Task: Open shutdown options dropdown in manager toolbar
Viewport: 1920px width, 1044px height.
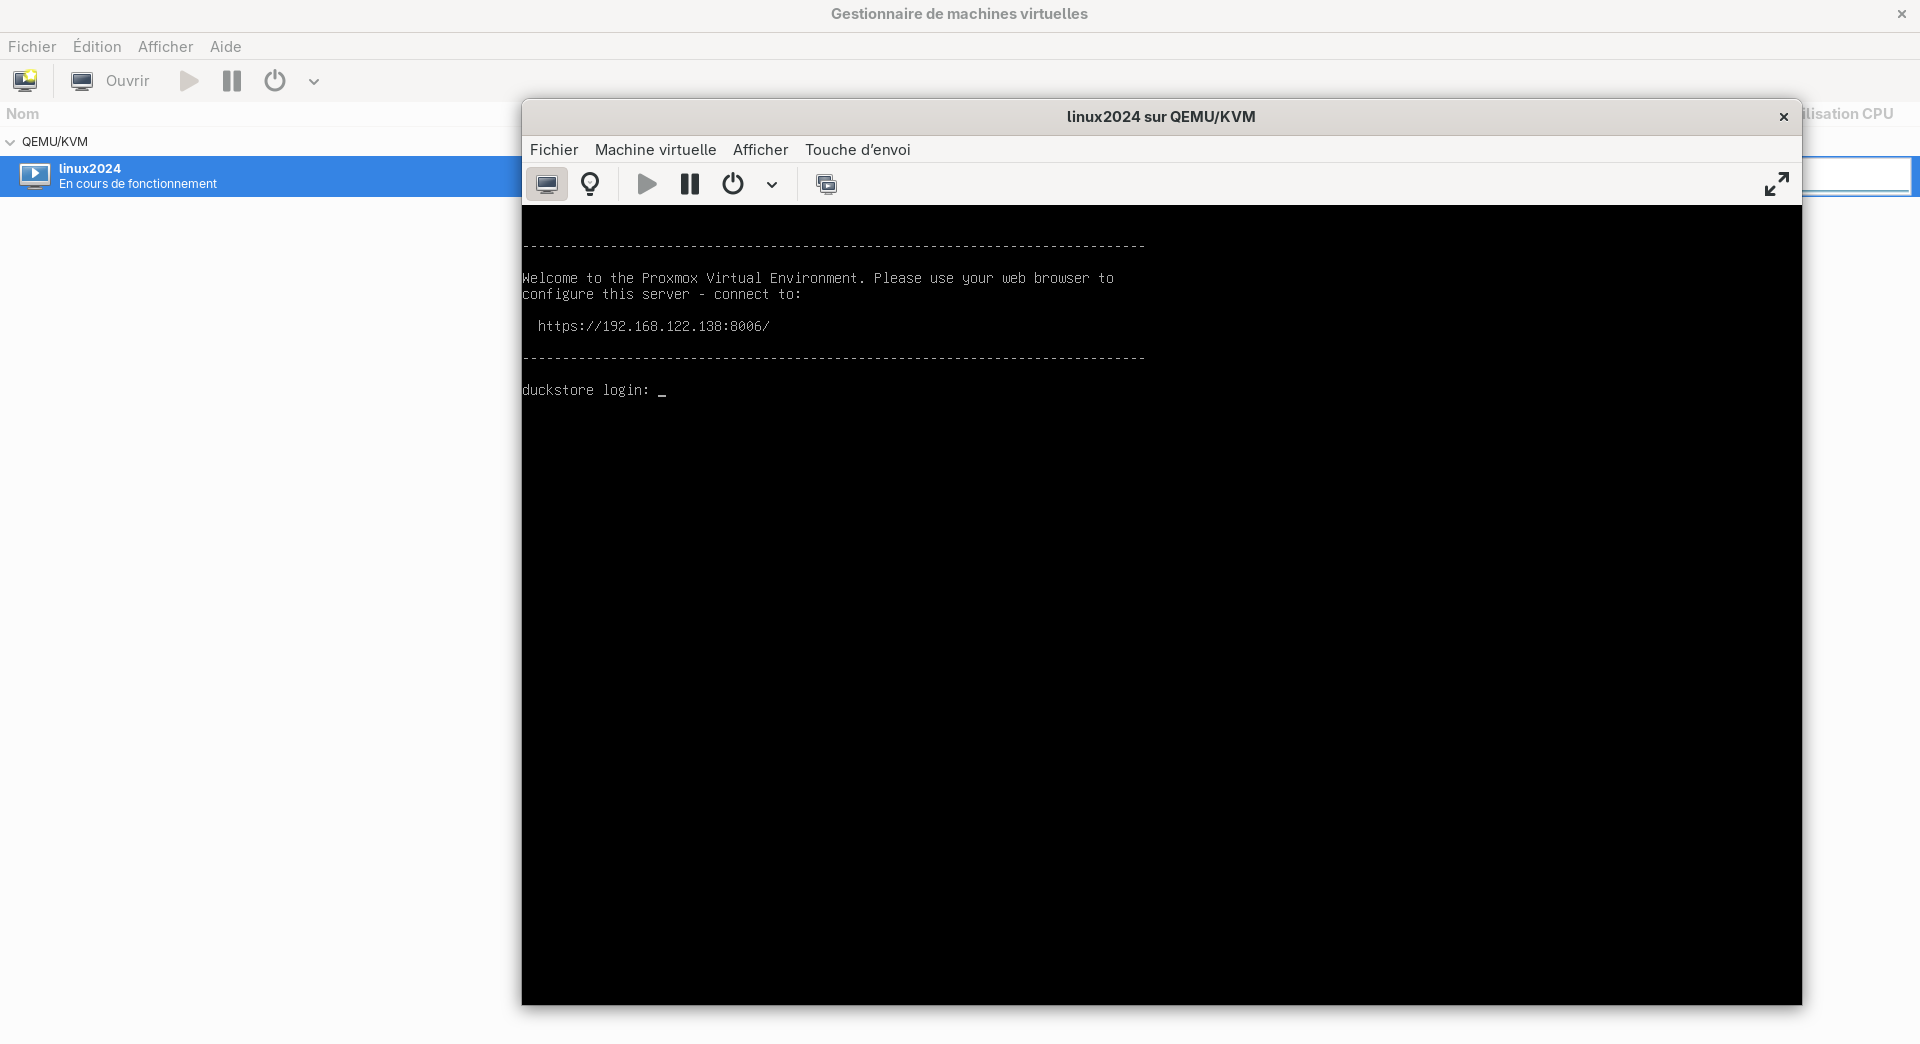Action: (x=314, y=82)
